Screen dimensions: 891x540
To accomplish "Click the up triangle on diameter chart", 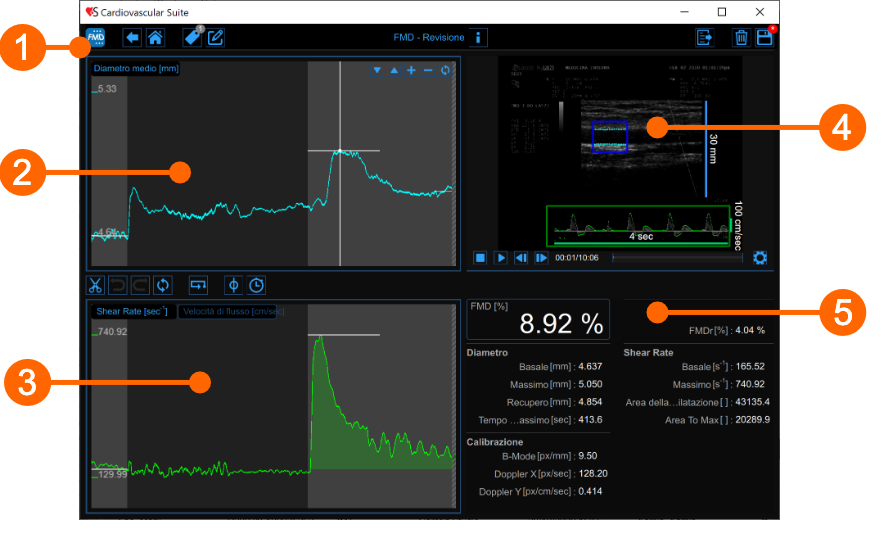I will (x=394, y=71).
